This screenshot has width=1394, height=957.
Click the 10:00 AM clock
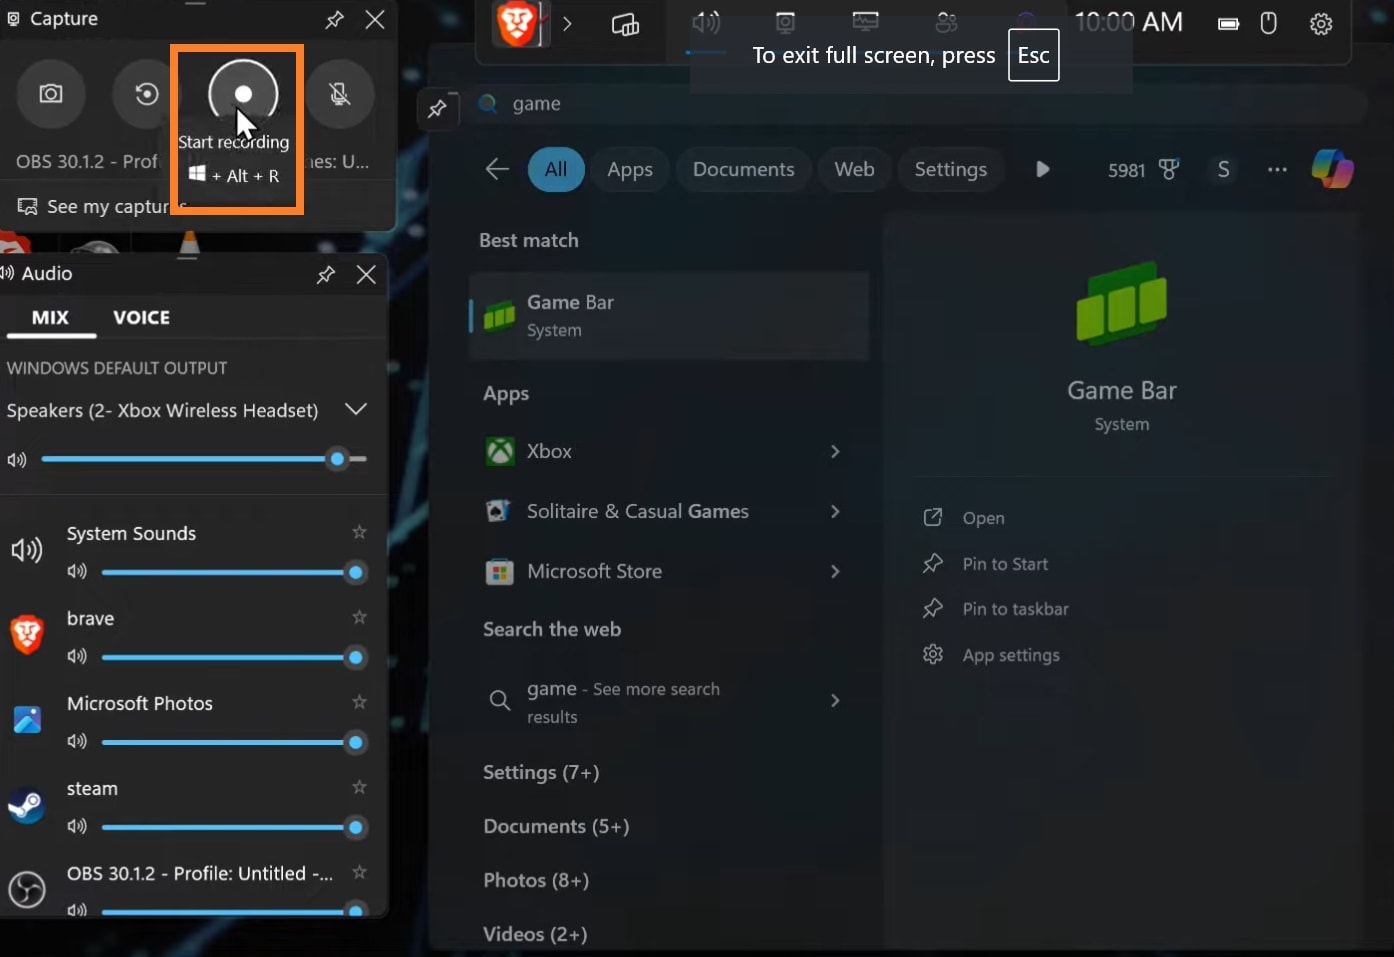point(1129,22)
